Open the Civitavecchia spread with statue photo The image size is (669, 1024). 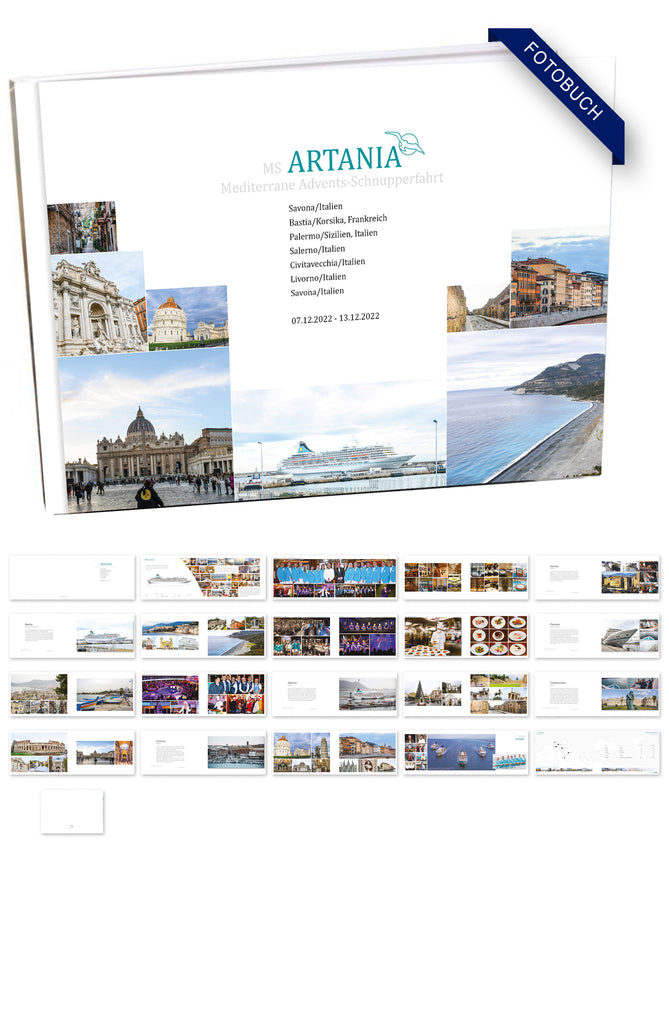coord(597,694)
